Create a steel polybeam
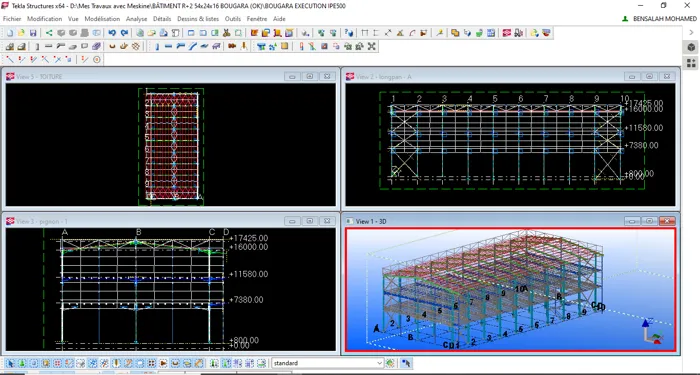The width and height of the screenshot is (700, 375). [x=60, y=46]
